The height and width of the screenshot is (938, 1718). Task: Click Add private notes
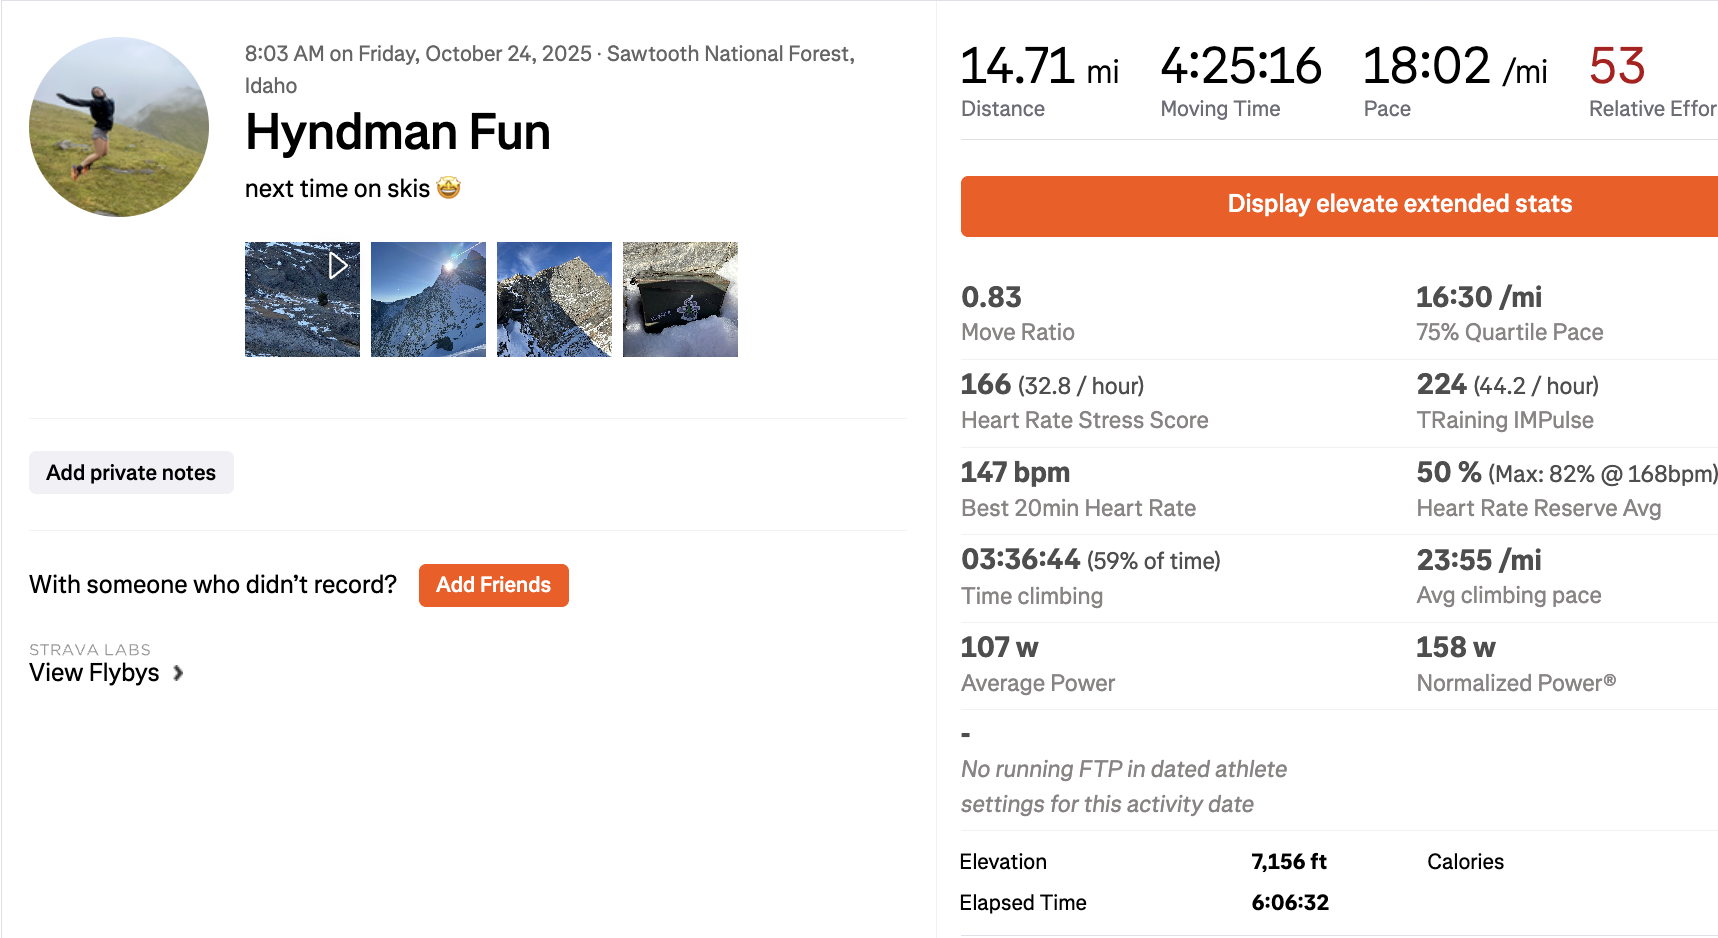click(131, 473)
